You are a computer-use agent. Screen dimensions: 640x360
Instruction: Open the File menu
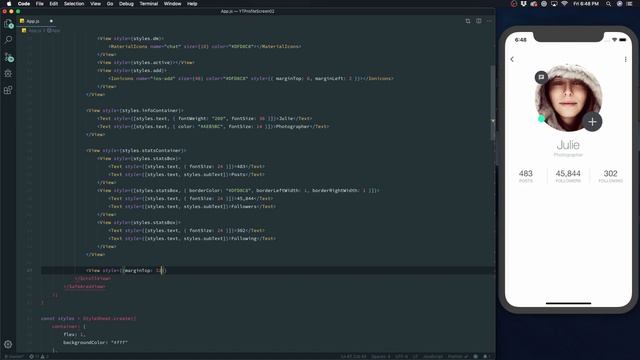tap(40, 4)
